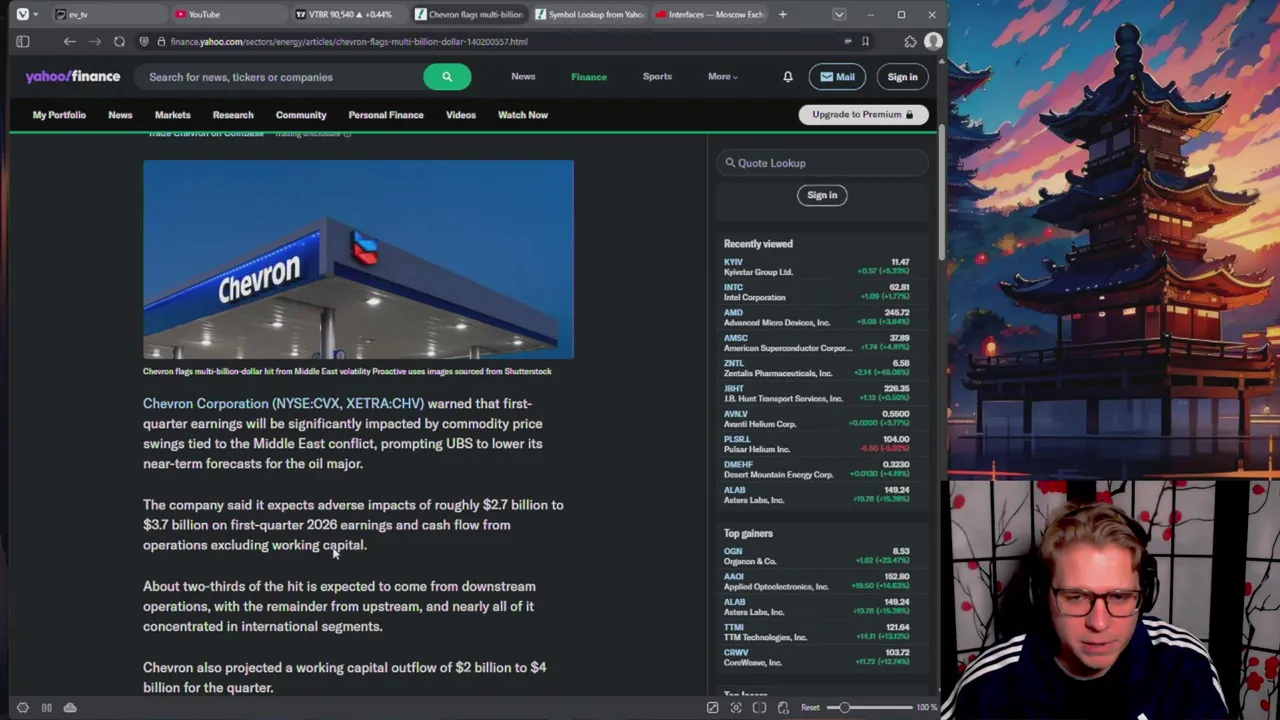Expand the tab list dropdown arrow

click(839, 14)
